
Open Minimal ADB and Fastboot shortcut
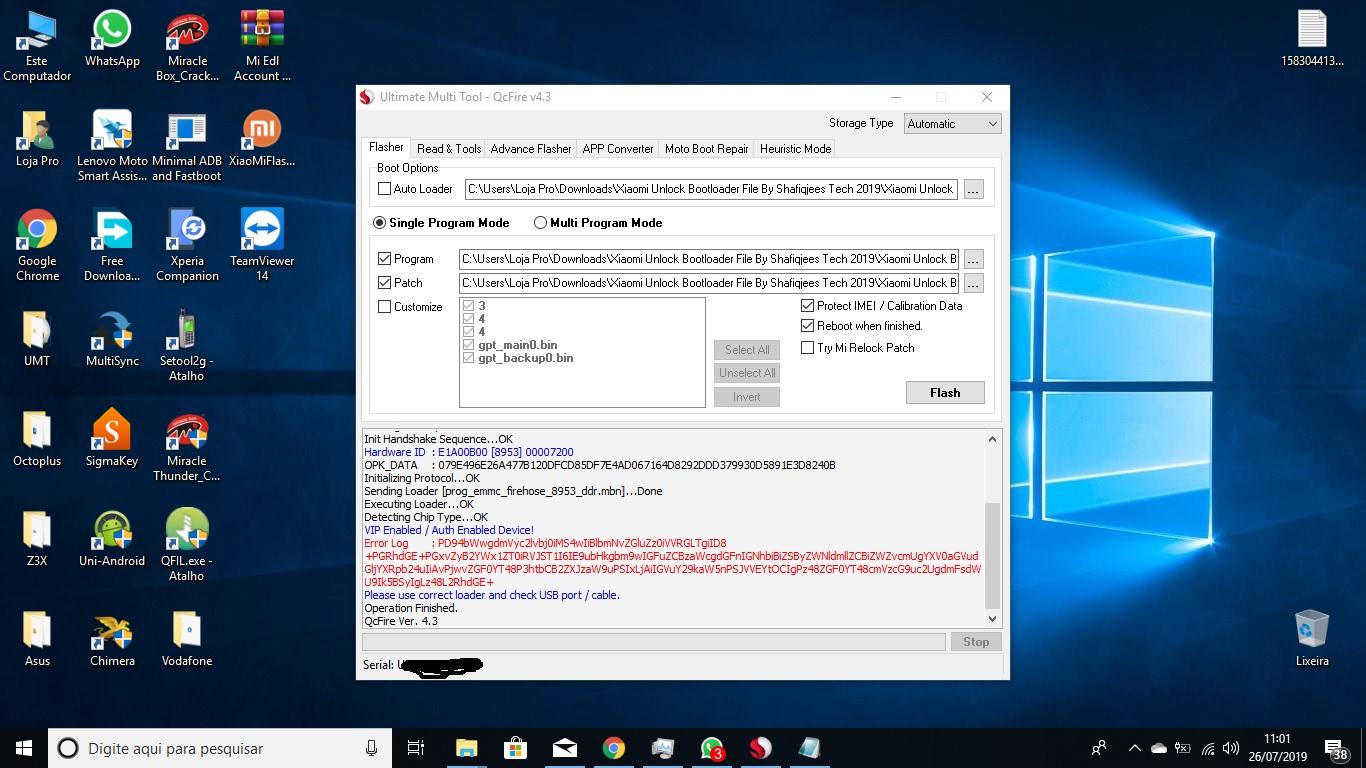[x=187, y=145]
